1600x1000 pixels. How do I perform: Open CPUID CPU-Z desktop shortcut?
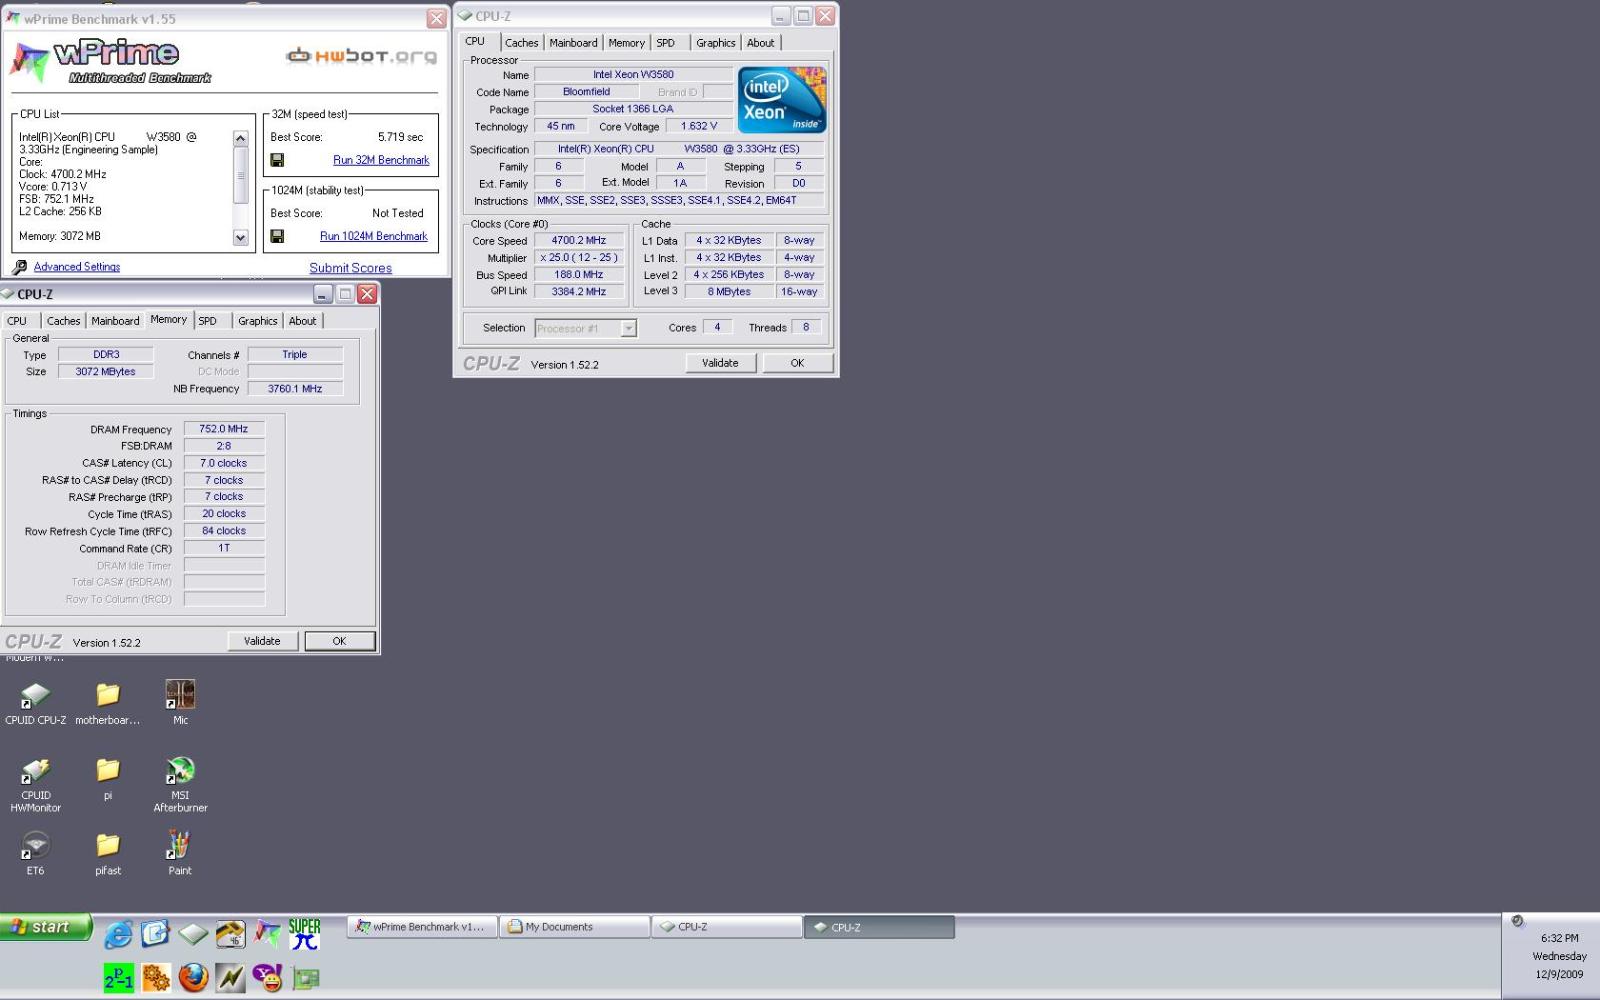35,703
